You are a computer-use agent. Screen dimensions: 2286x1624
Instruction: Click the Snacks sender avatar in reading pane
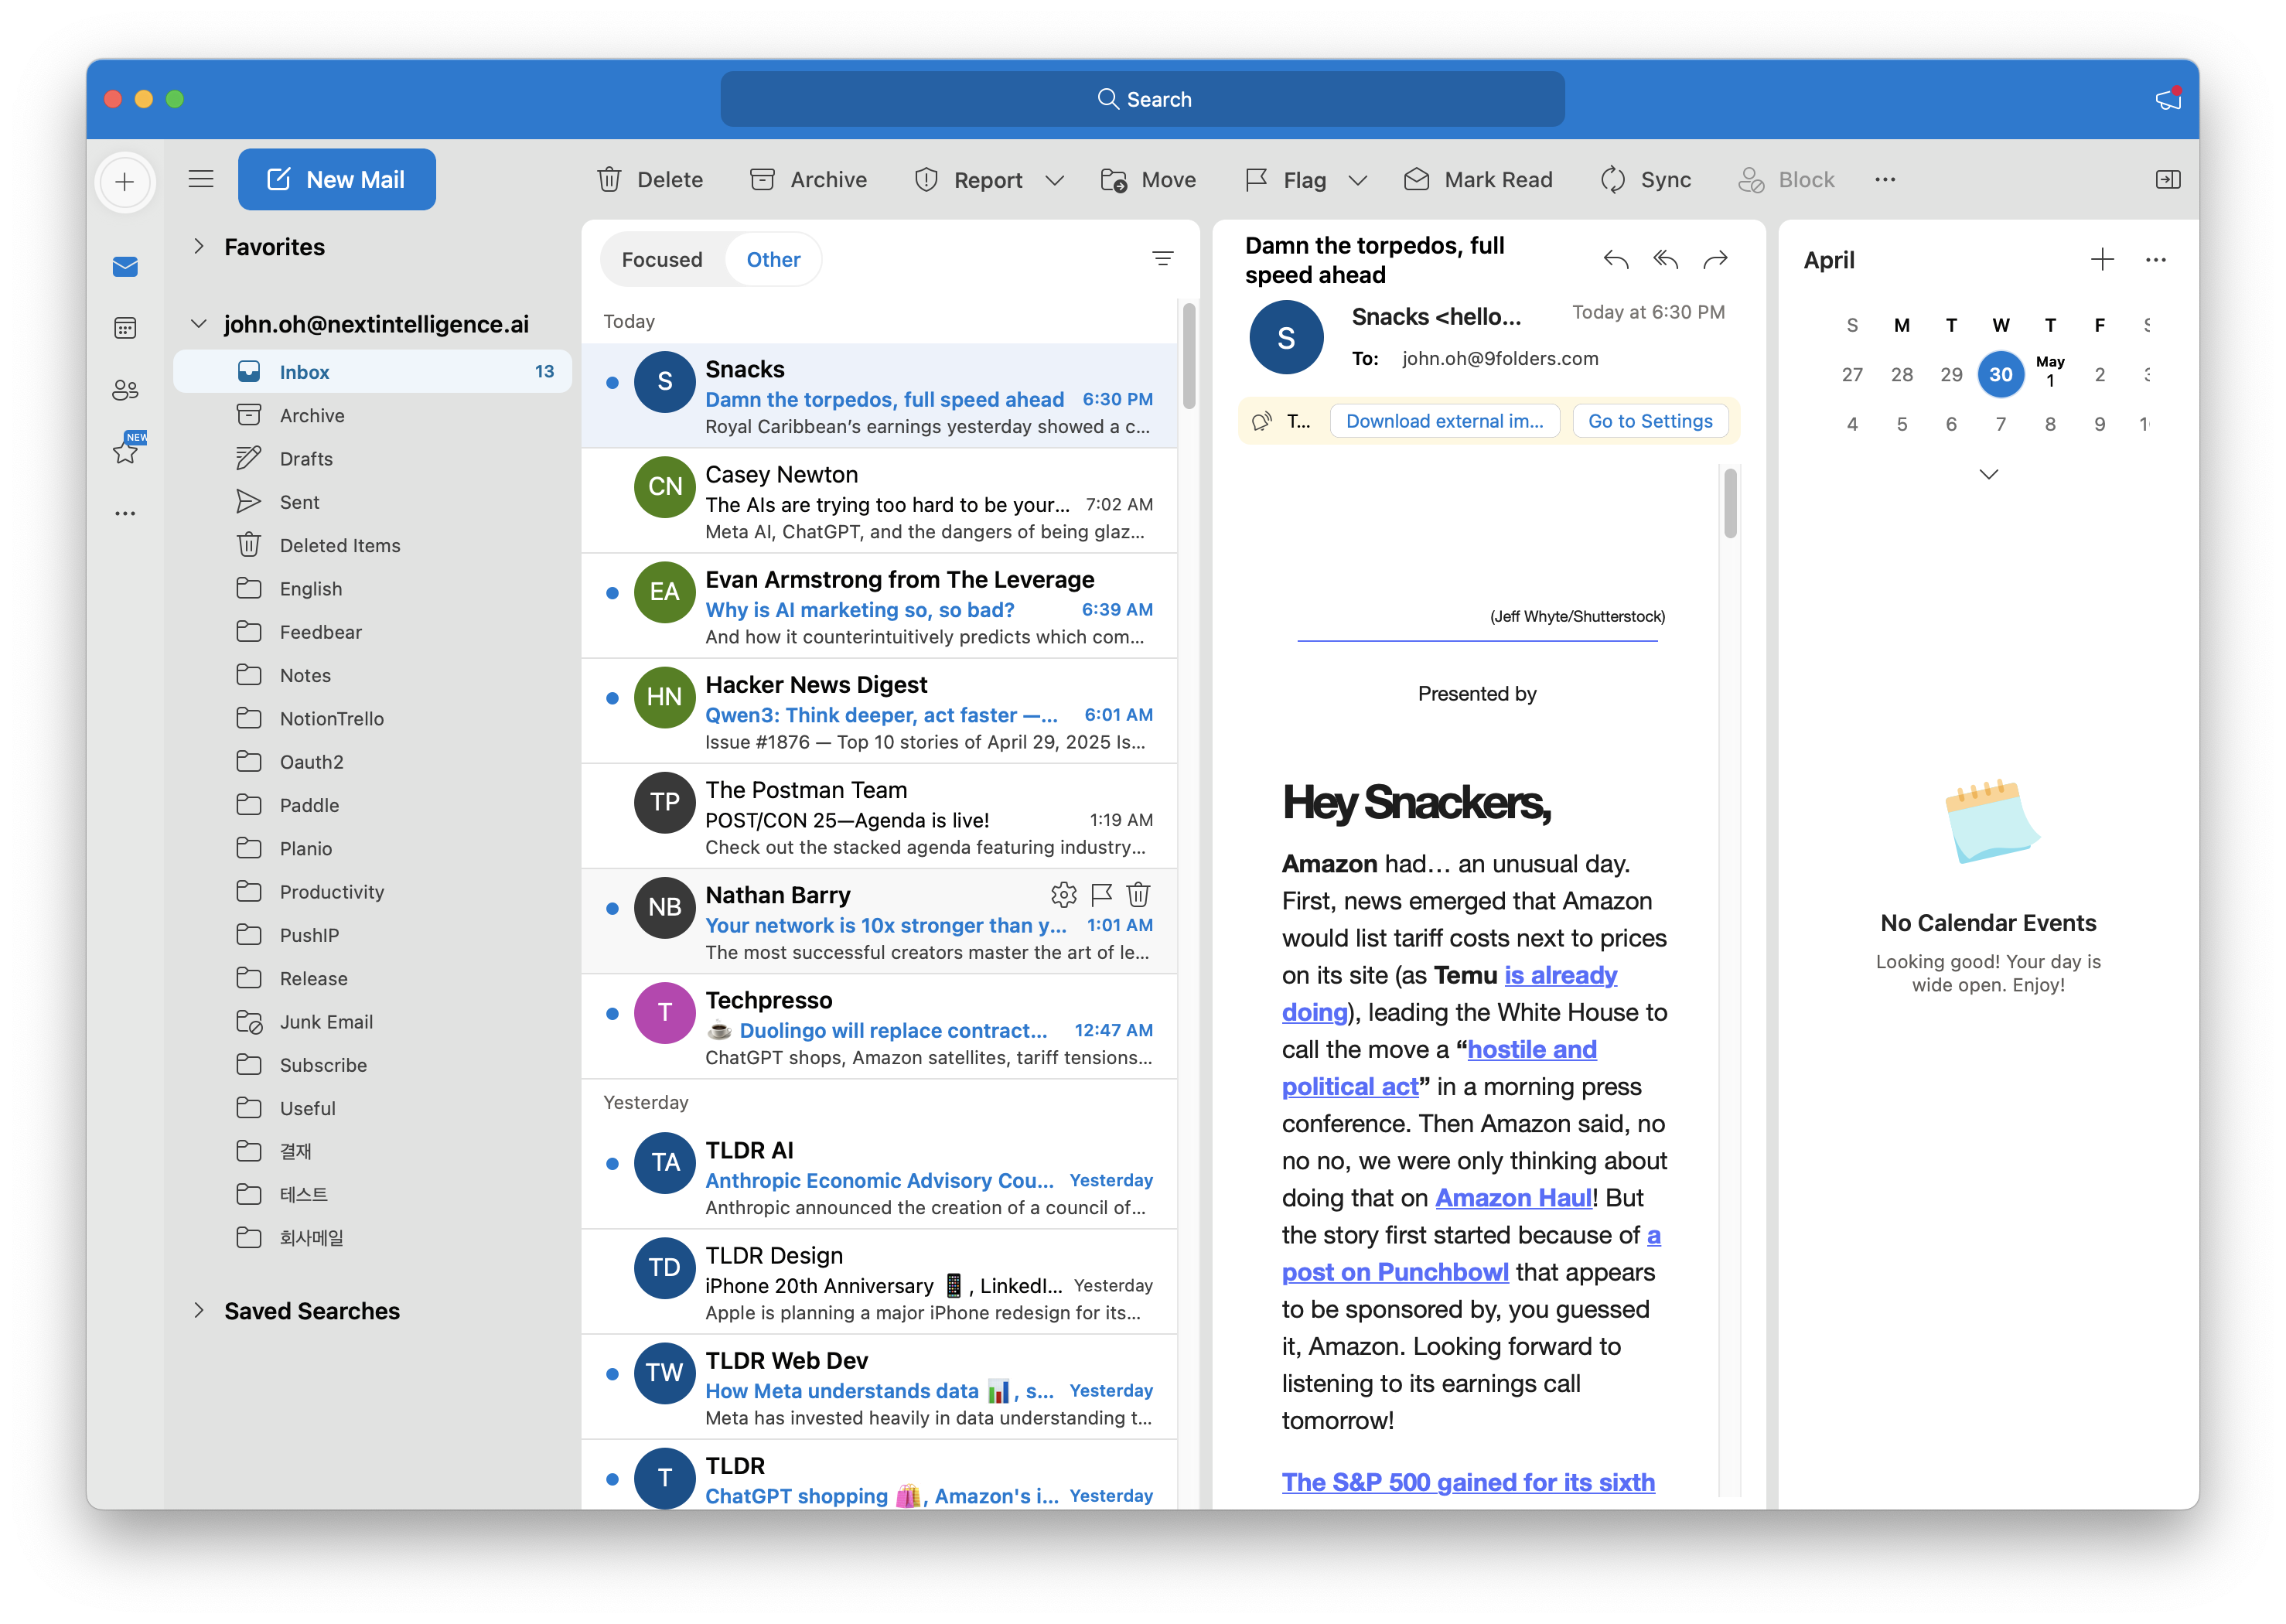pos(1286,338)
